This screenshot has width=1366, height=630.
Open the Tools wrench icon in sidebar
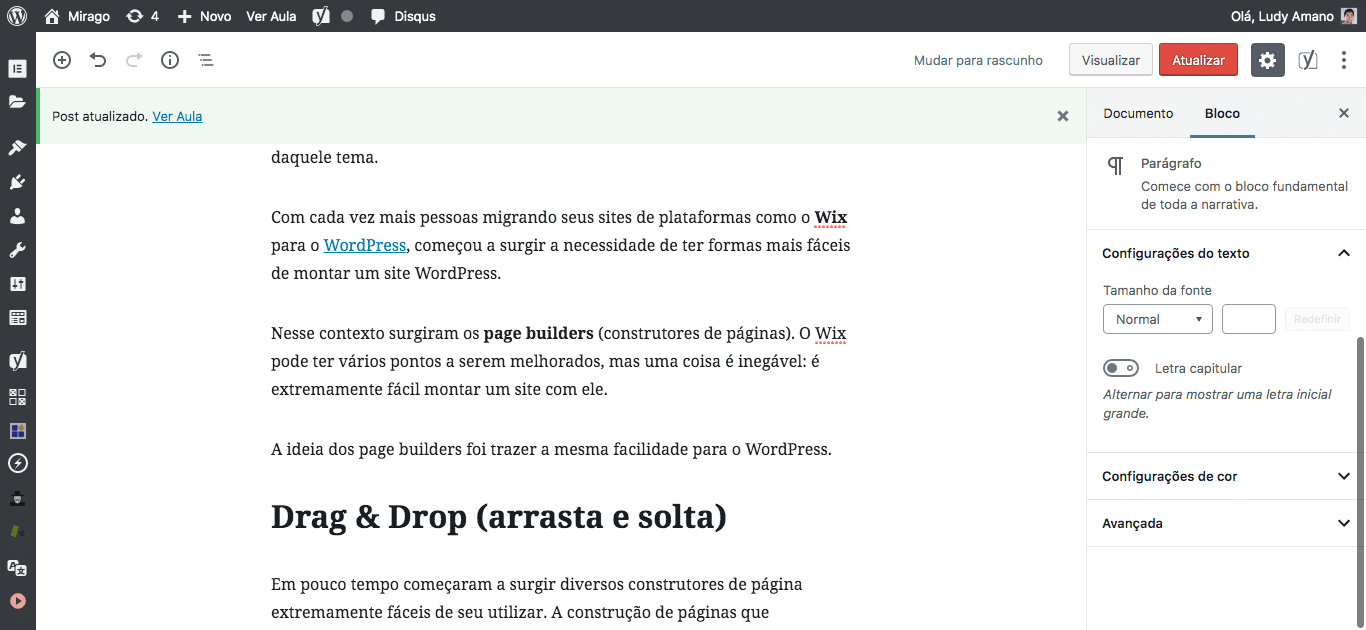17,249
